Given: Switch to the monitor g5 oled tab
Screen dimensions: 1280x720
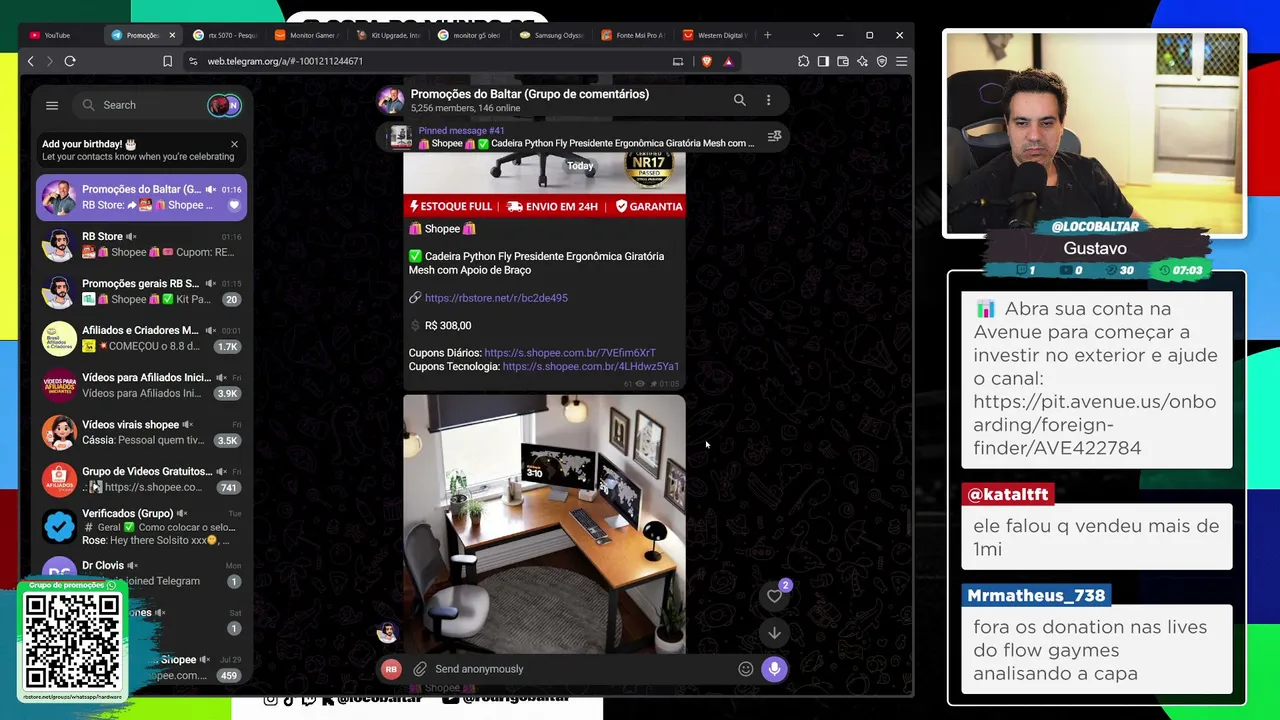Looking at the screenshot, I should pos(471,35).
